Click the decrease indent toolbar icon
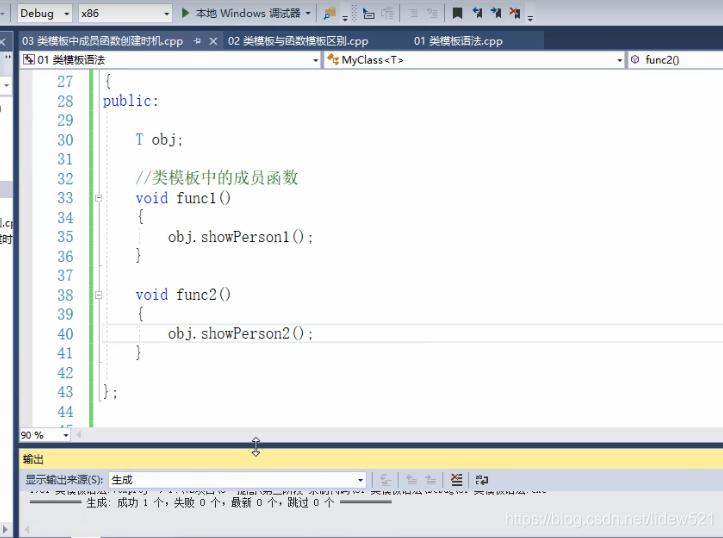Viewport: 723px width, 538px height. (x=413, y=13)
